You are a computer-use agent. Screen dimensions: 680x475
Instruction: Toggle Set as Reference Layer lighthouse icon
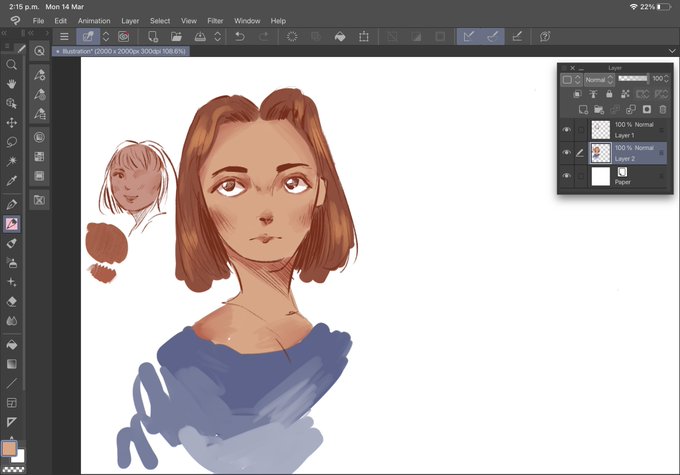(593, 94)
